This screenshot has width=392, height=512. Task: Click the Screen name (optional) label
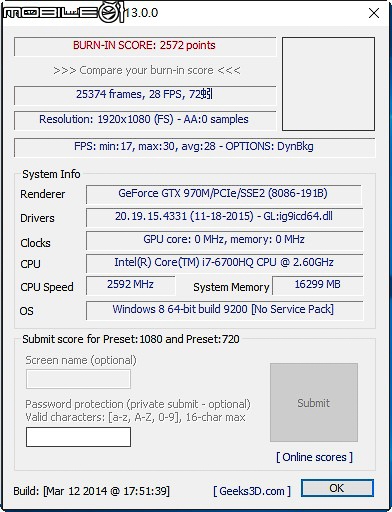81,360
